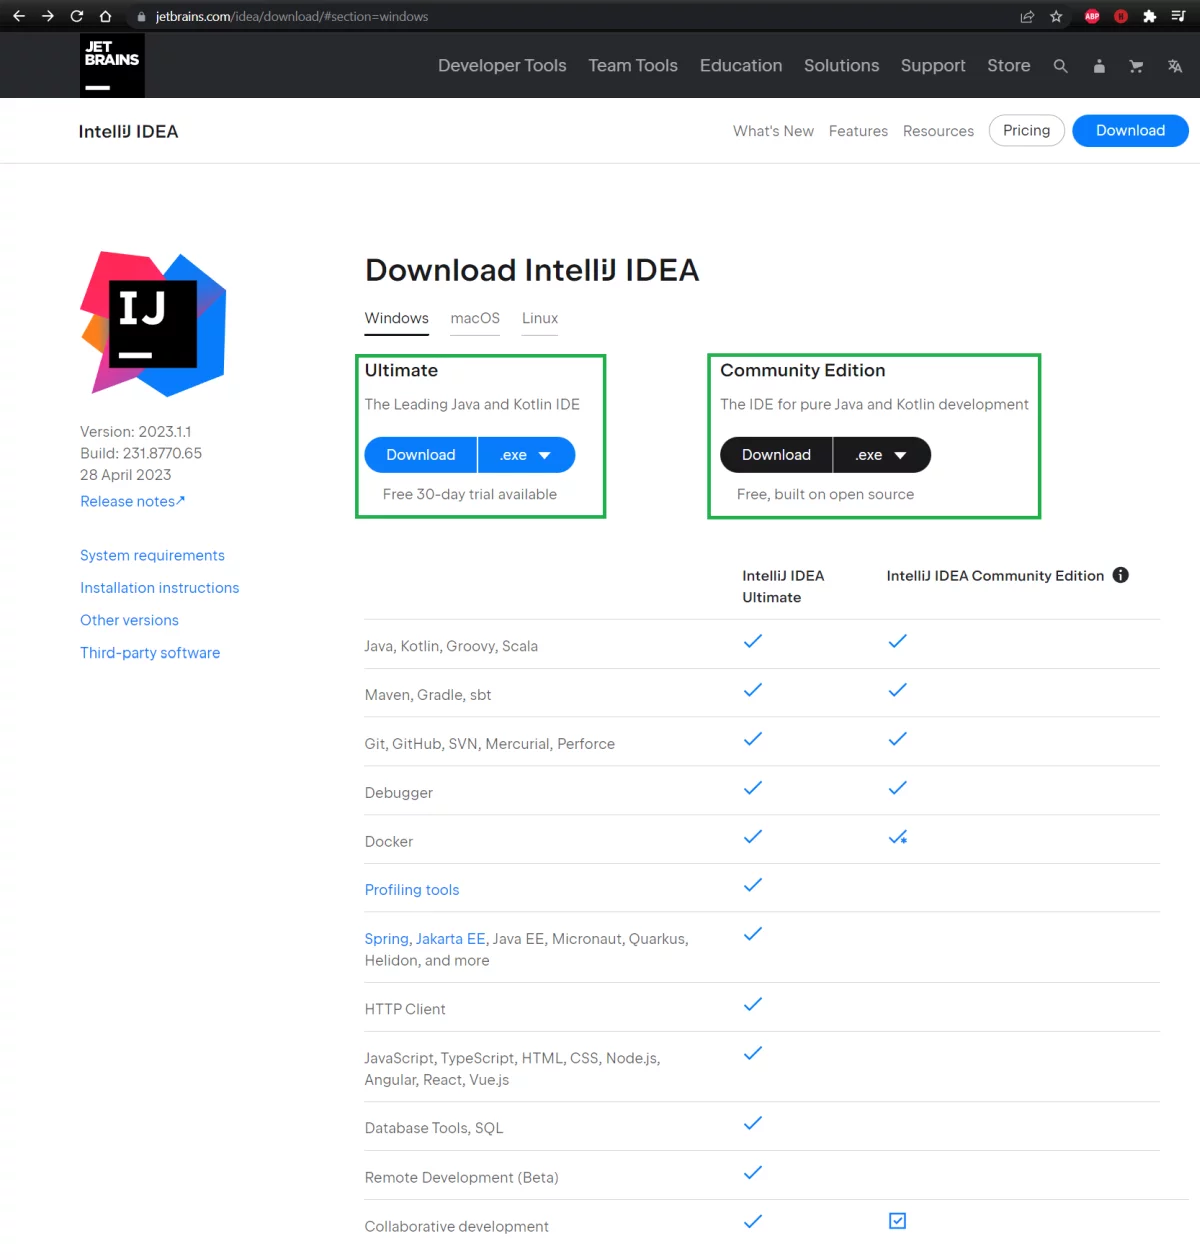Open the site search magnifier icon
This screenshot has width=1200, height=1260.
1060,66
